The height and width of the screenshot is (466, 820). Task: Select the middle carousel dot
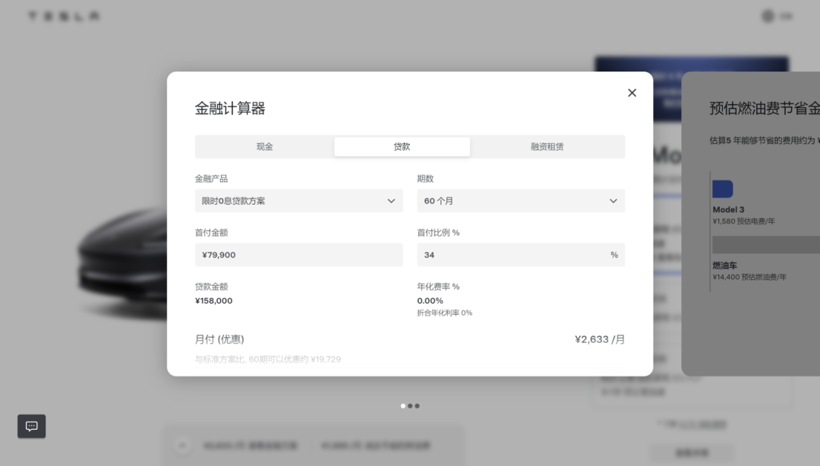click(410, 406)
